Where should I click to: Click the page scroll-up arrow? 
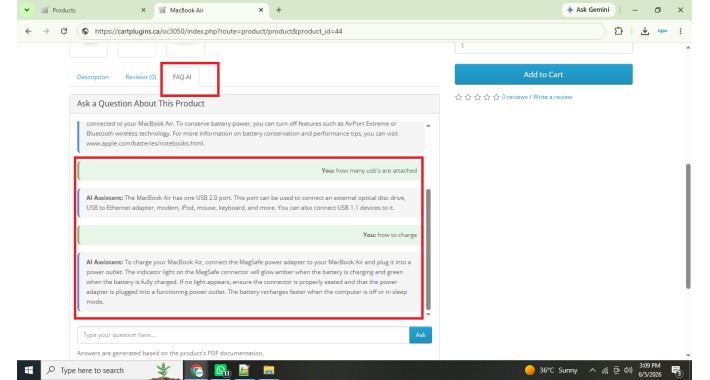[688, 47]
